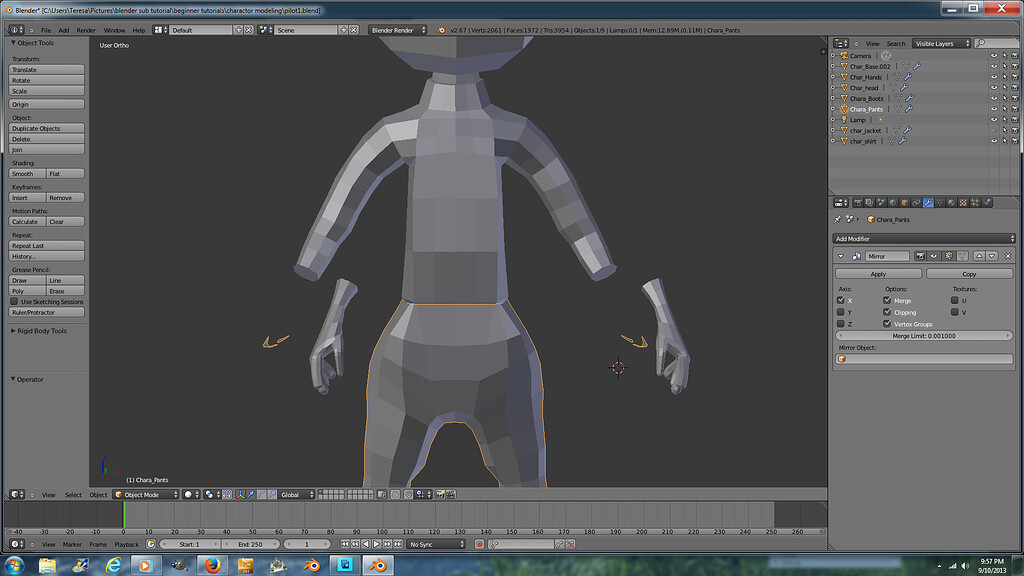This screenshot has width=1024, height=576.
Task: Enable the Z axis checkbox for Mirror
Action: [840, 324]
